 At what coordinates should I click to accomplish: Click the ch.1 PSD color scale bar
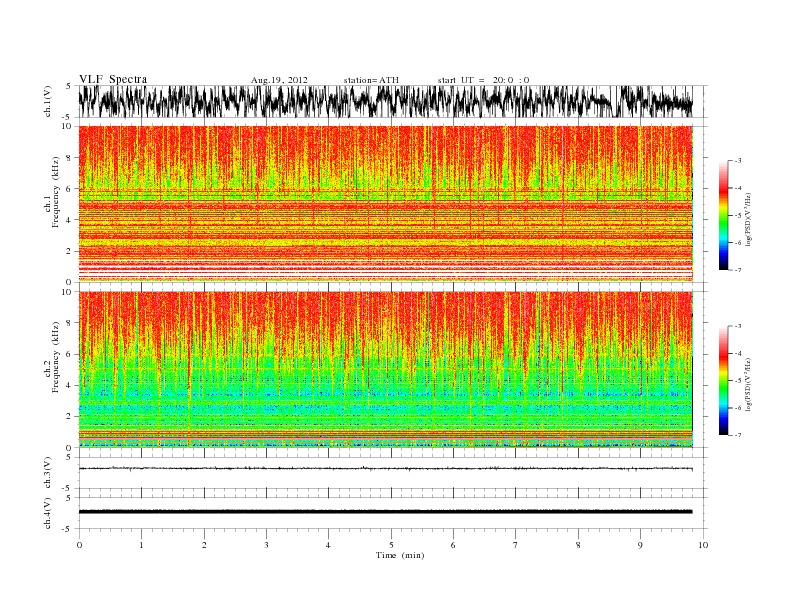723,215
